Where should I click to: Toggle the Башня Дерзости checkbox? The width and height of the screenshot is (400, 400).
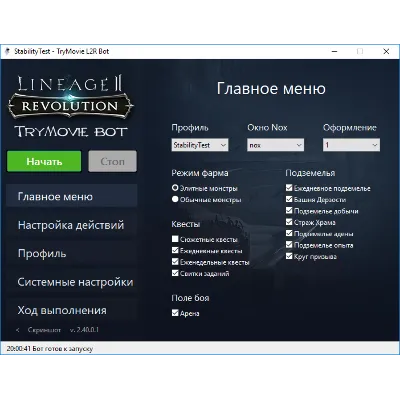tap(289, 199)
